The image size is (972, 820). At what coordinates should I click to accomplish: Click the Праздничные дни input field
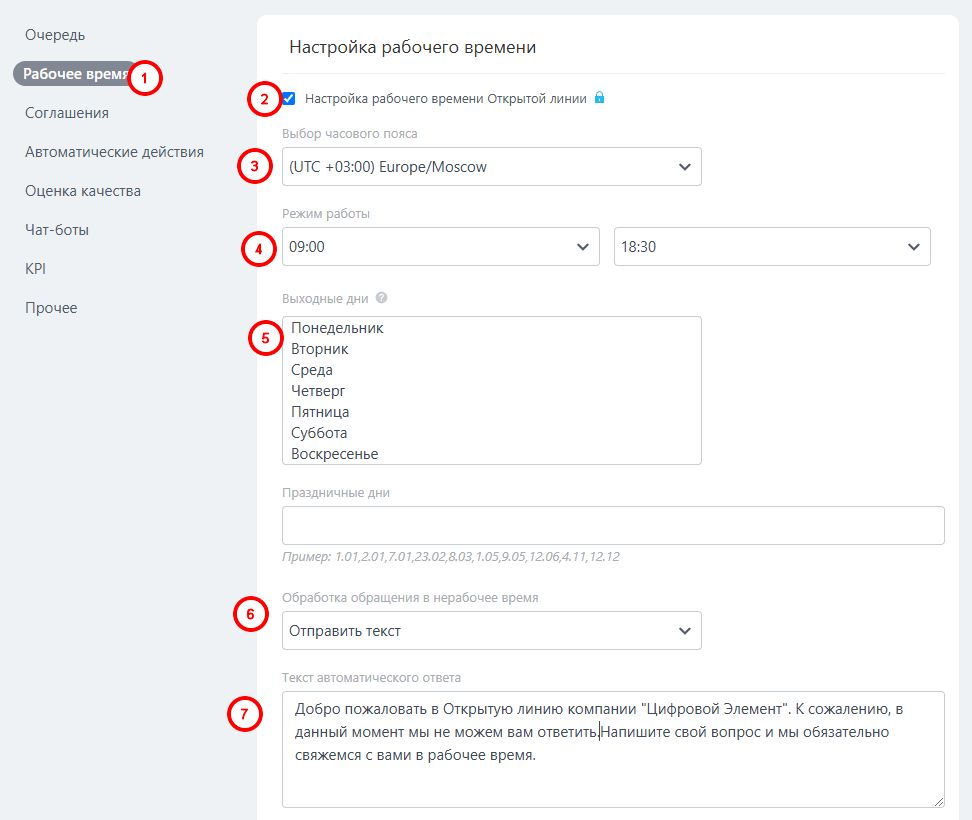pyautogui.click(x=613, y=526)
